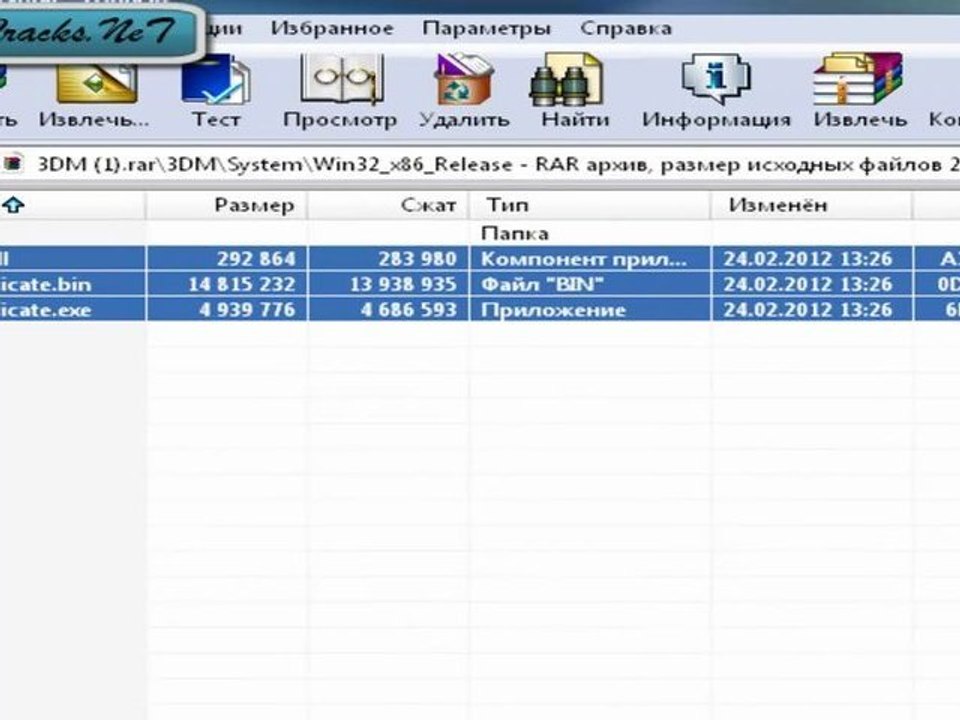The height and width of the screenshot is (720, 960).
Task: Sort by Сжат column header
Action: [388, 205]
